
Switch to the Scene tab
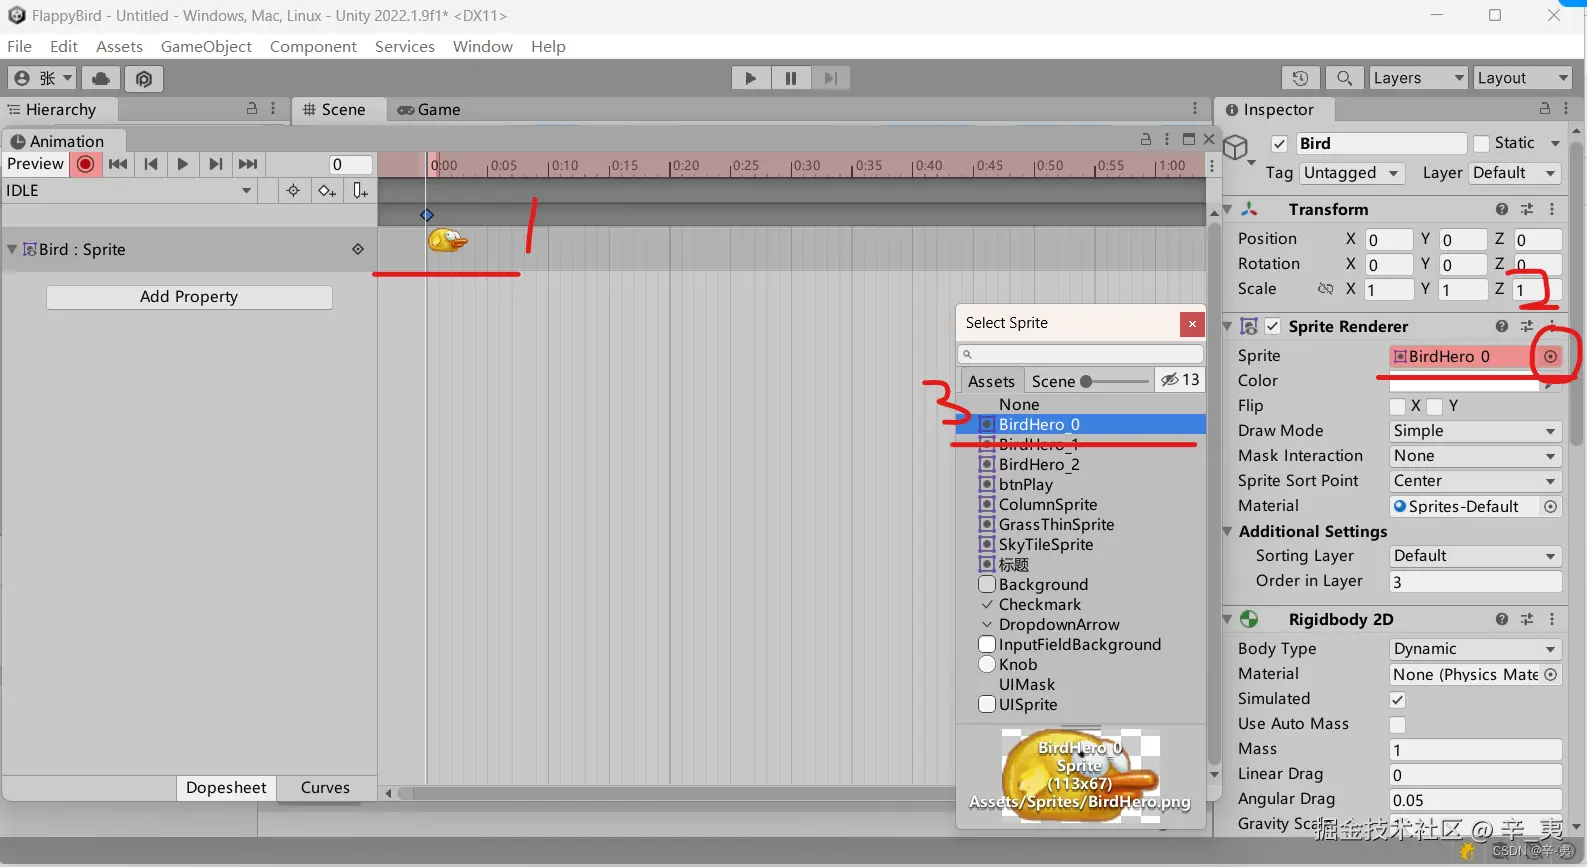[335, 110]
